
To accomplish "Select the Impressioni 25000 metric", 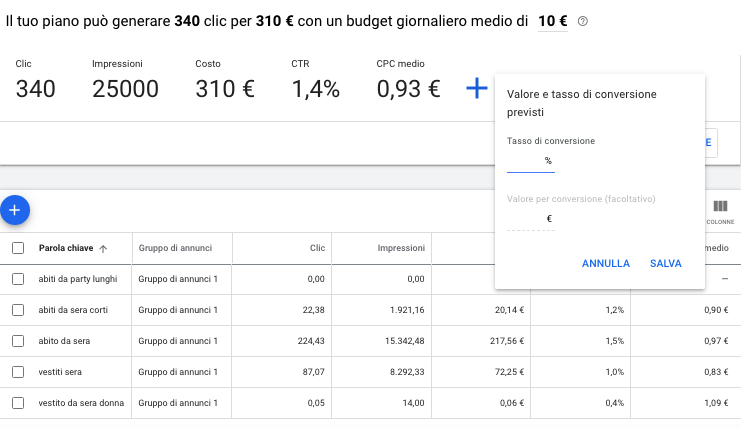I will (125, 80).
